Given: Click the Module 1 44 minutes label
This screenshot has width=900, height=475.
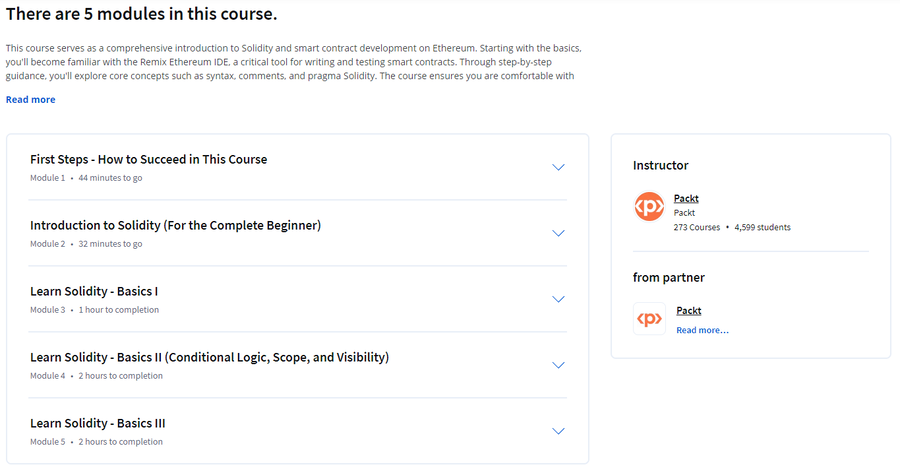Looking at the screenshot, I should (86, 178).
